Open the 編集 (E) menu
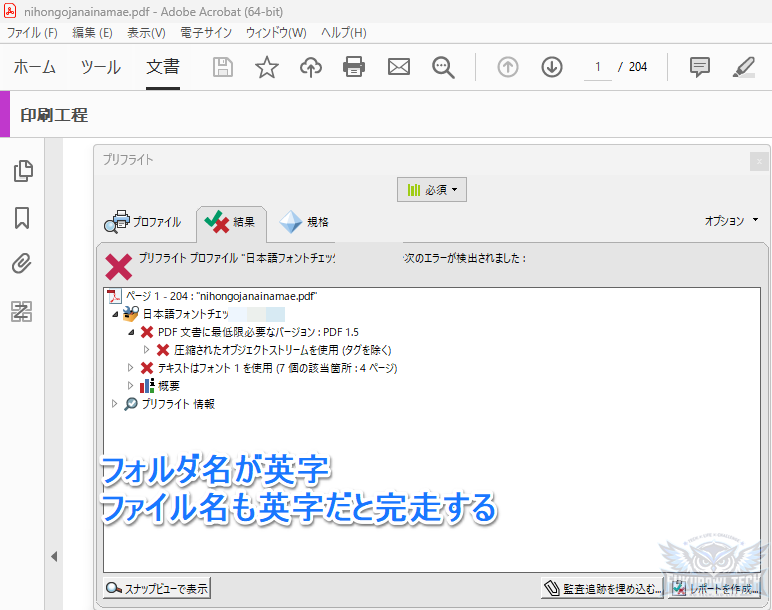The width and height of the screenshot is (772, 610). tap(92, 33)
